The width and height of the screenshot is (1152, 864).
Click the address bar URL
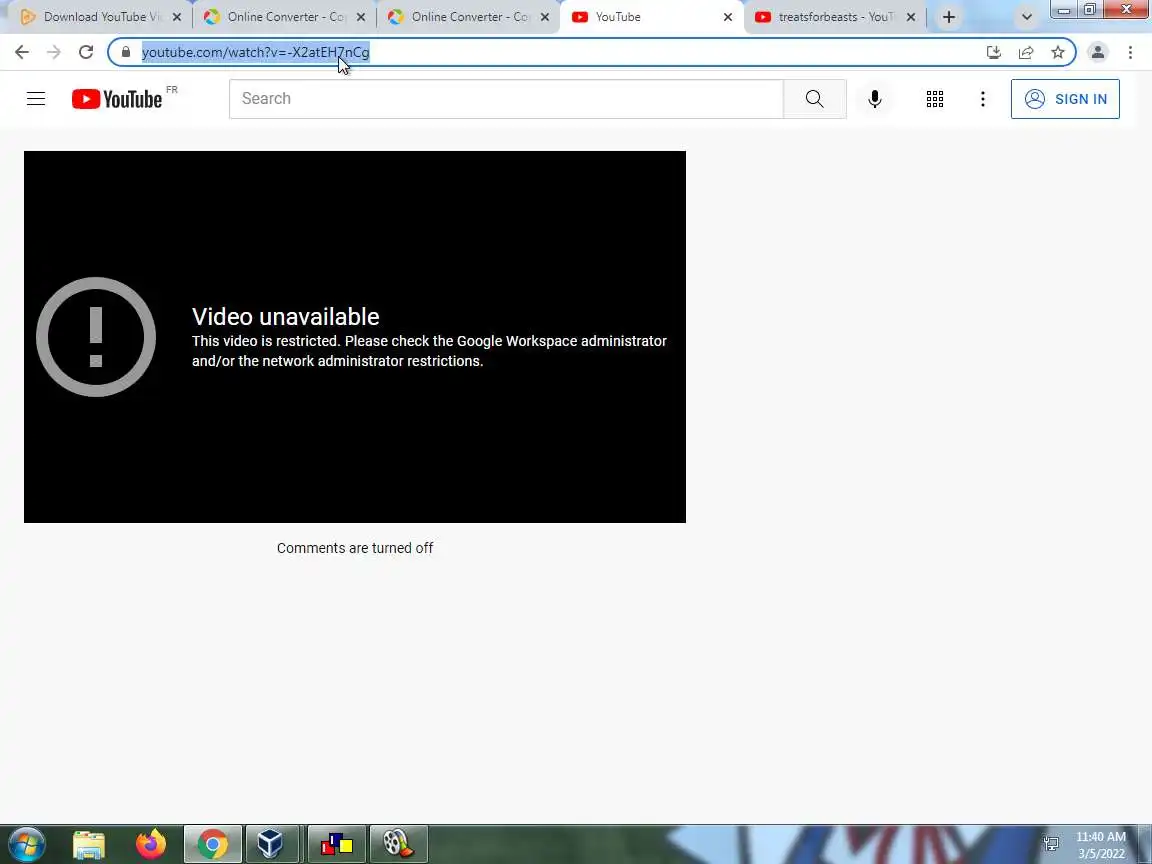[x=255, y=52]
